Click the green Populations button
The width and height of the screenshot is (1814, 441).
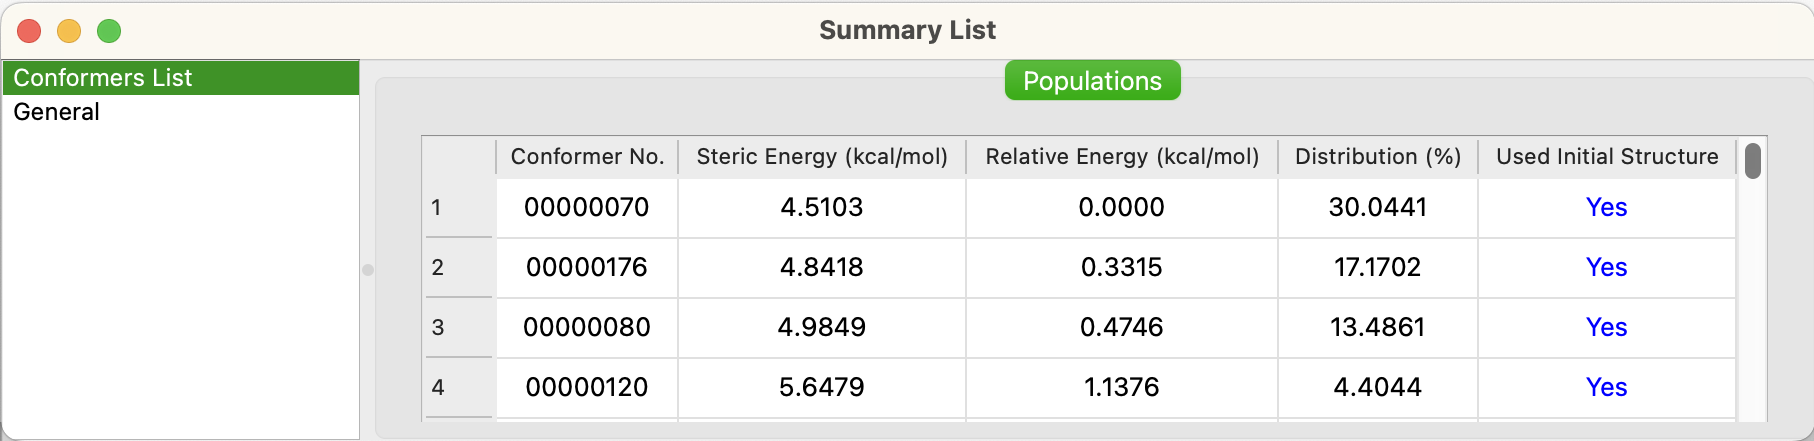point(1092,81)
